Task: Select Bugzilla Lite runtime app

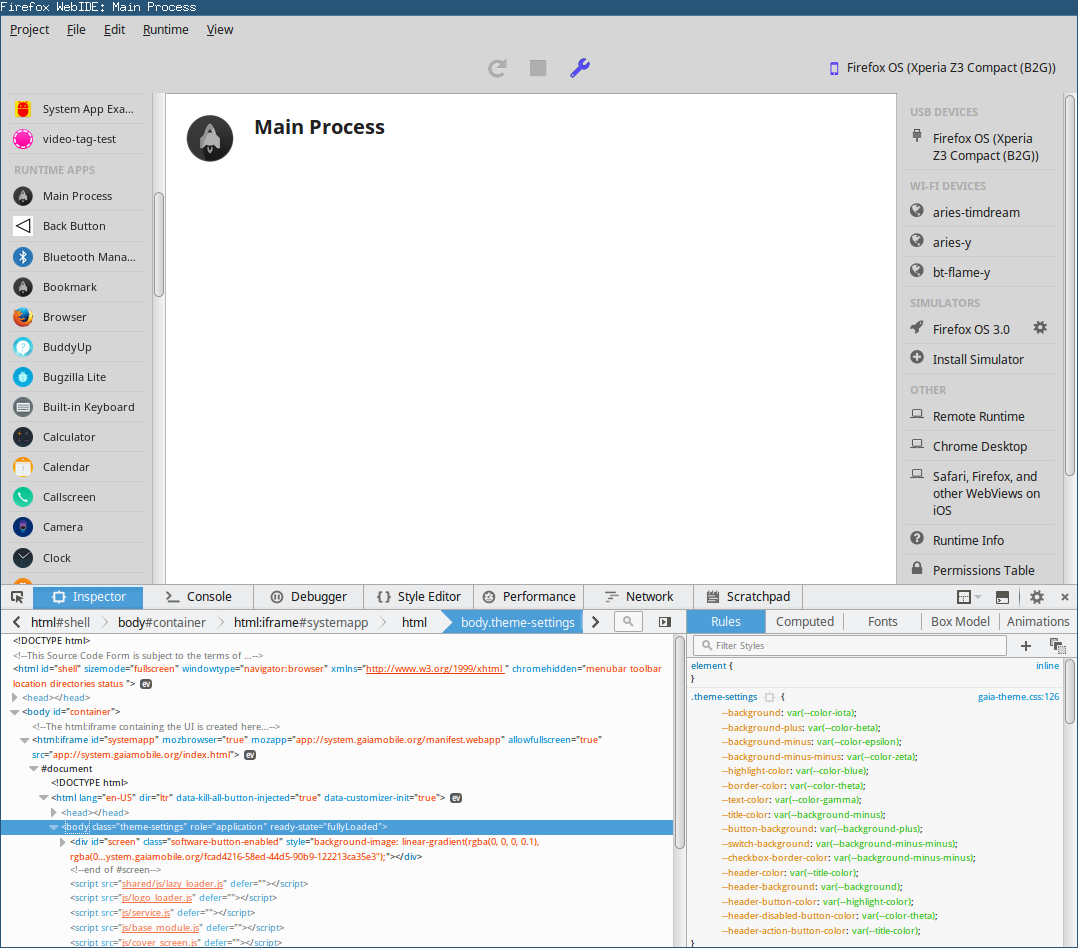Action: point(78,377)
